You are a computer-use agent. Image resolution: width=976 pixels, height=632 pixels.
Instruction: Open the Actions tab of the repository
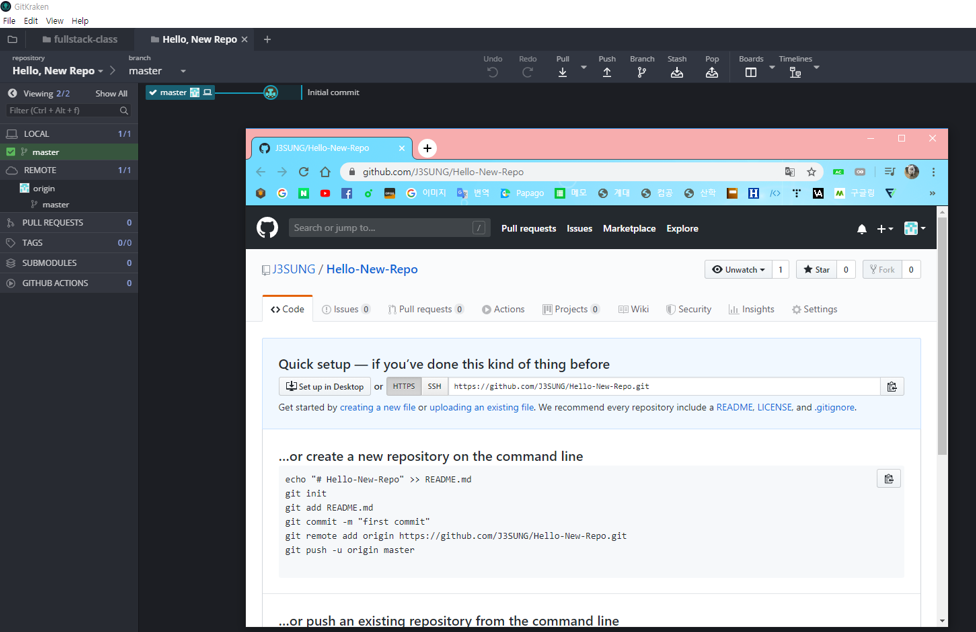click(503, 309)
